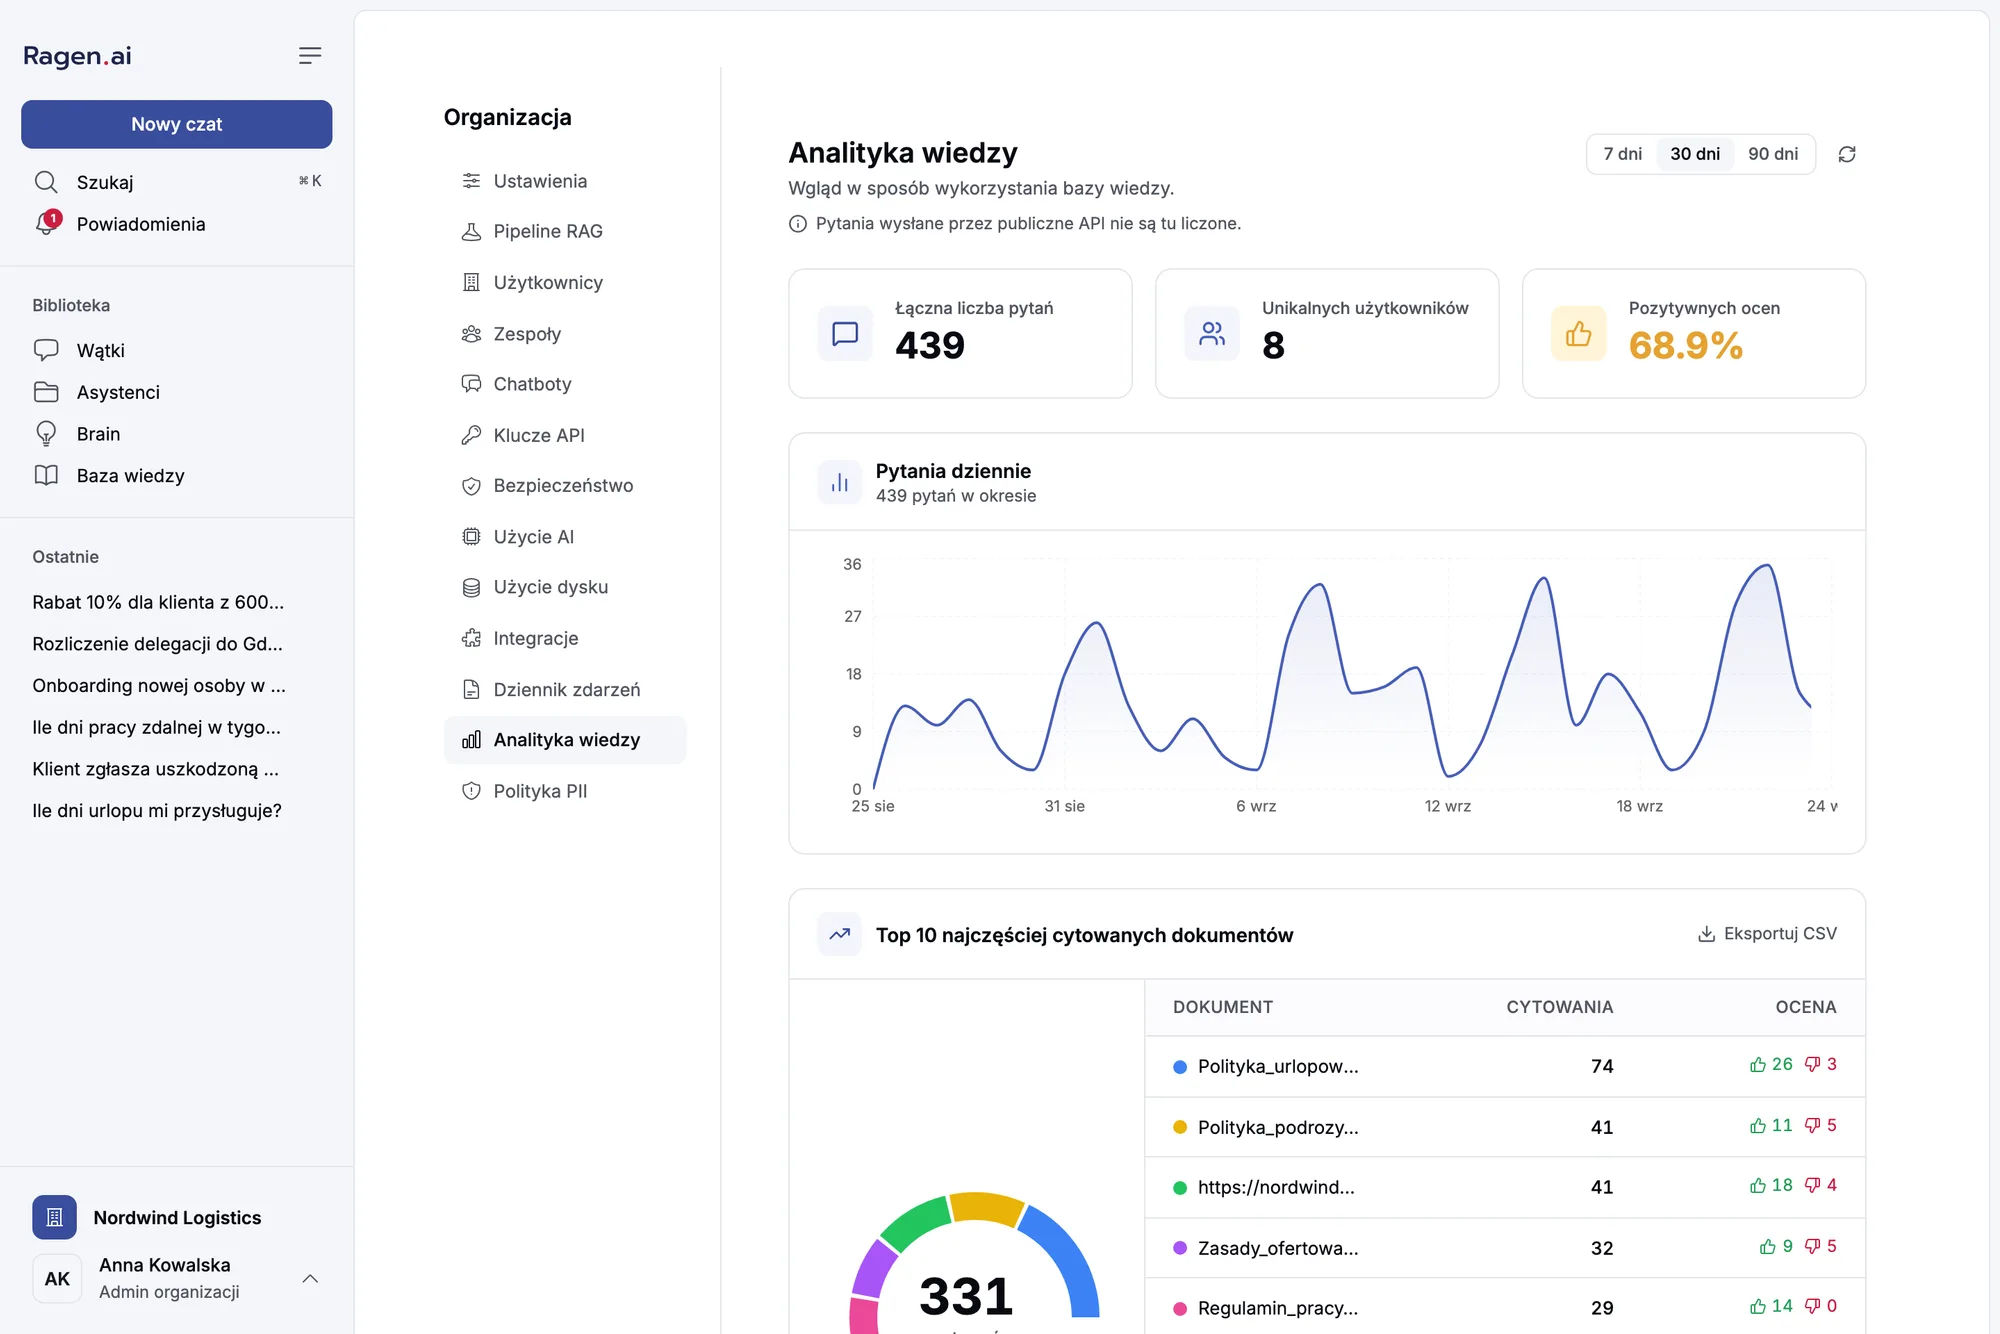Click the Ragen.ai logo

[77, 56]
